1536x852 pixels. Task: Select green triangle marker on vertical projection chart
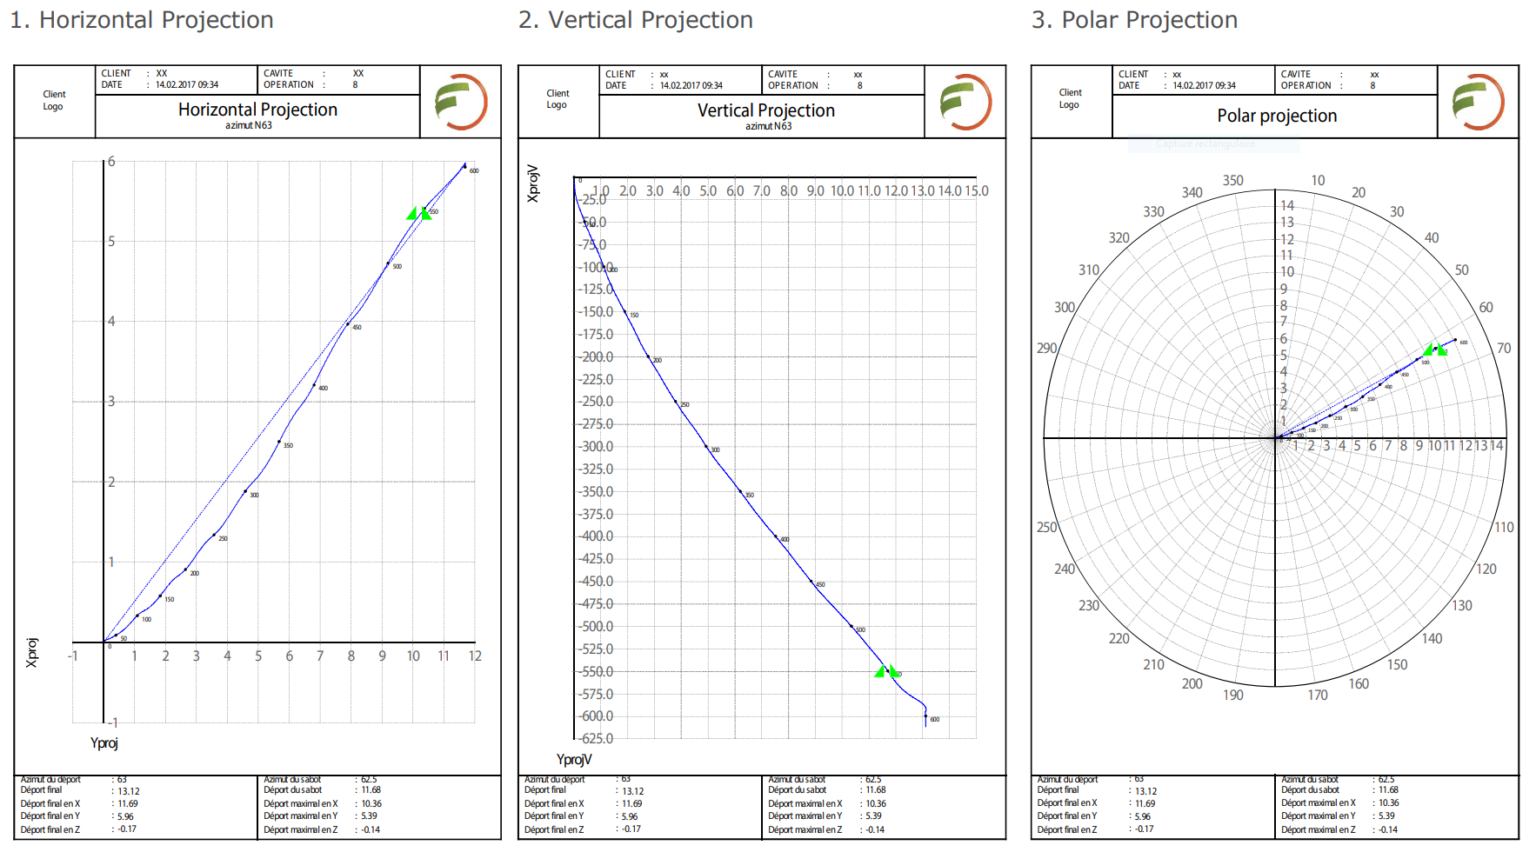pyautogui.click(x=886, y=671)
